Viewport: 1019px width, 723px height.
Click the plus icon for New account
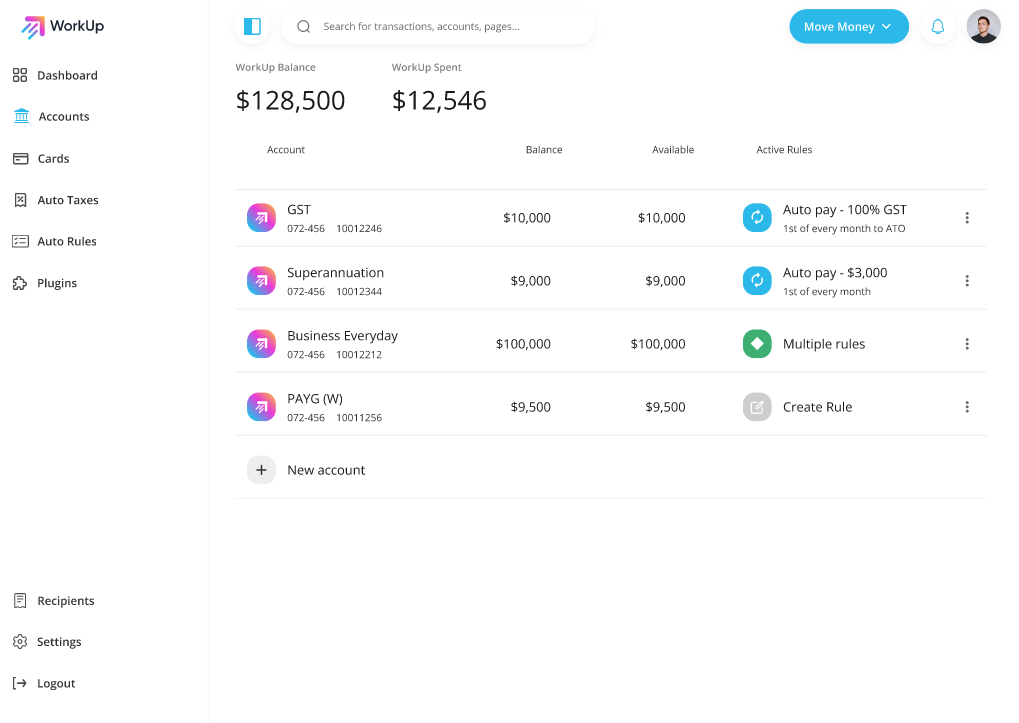coord(261,470)
